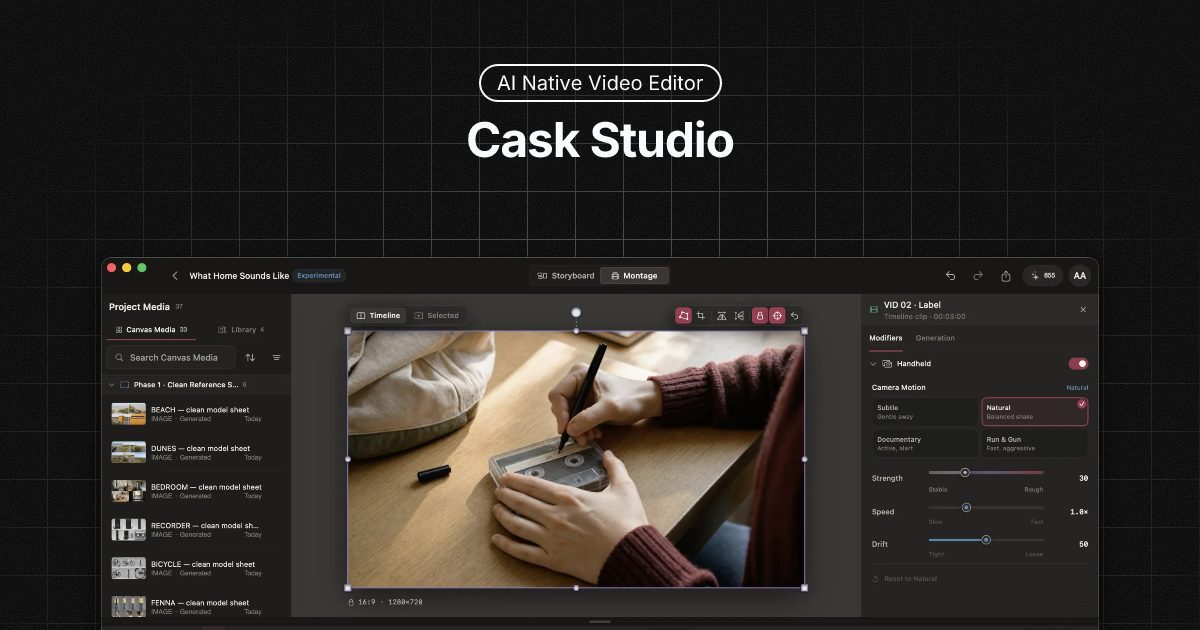
Task: Click the 16:9 · 1280×720 dimension label
Action: (x=390, y=602)
